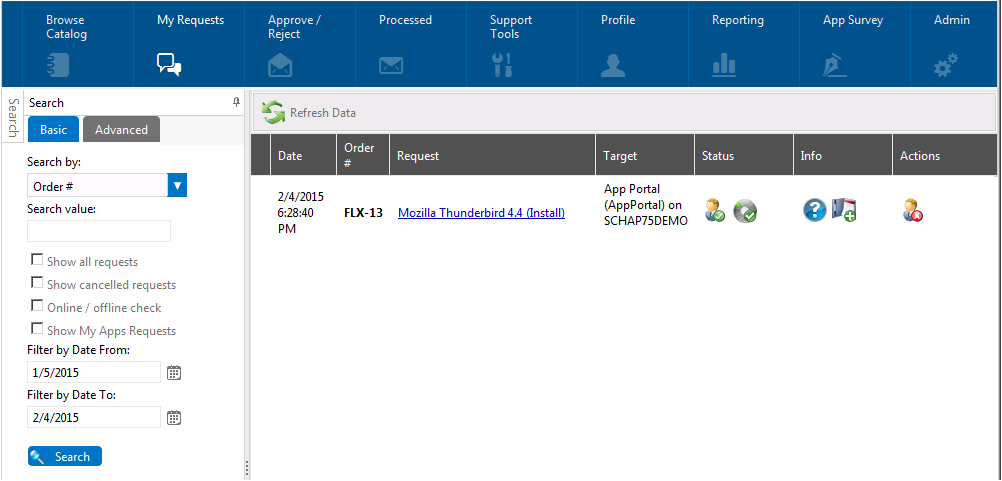
Task: Pin the Search panel
Action: [236, 102]
